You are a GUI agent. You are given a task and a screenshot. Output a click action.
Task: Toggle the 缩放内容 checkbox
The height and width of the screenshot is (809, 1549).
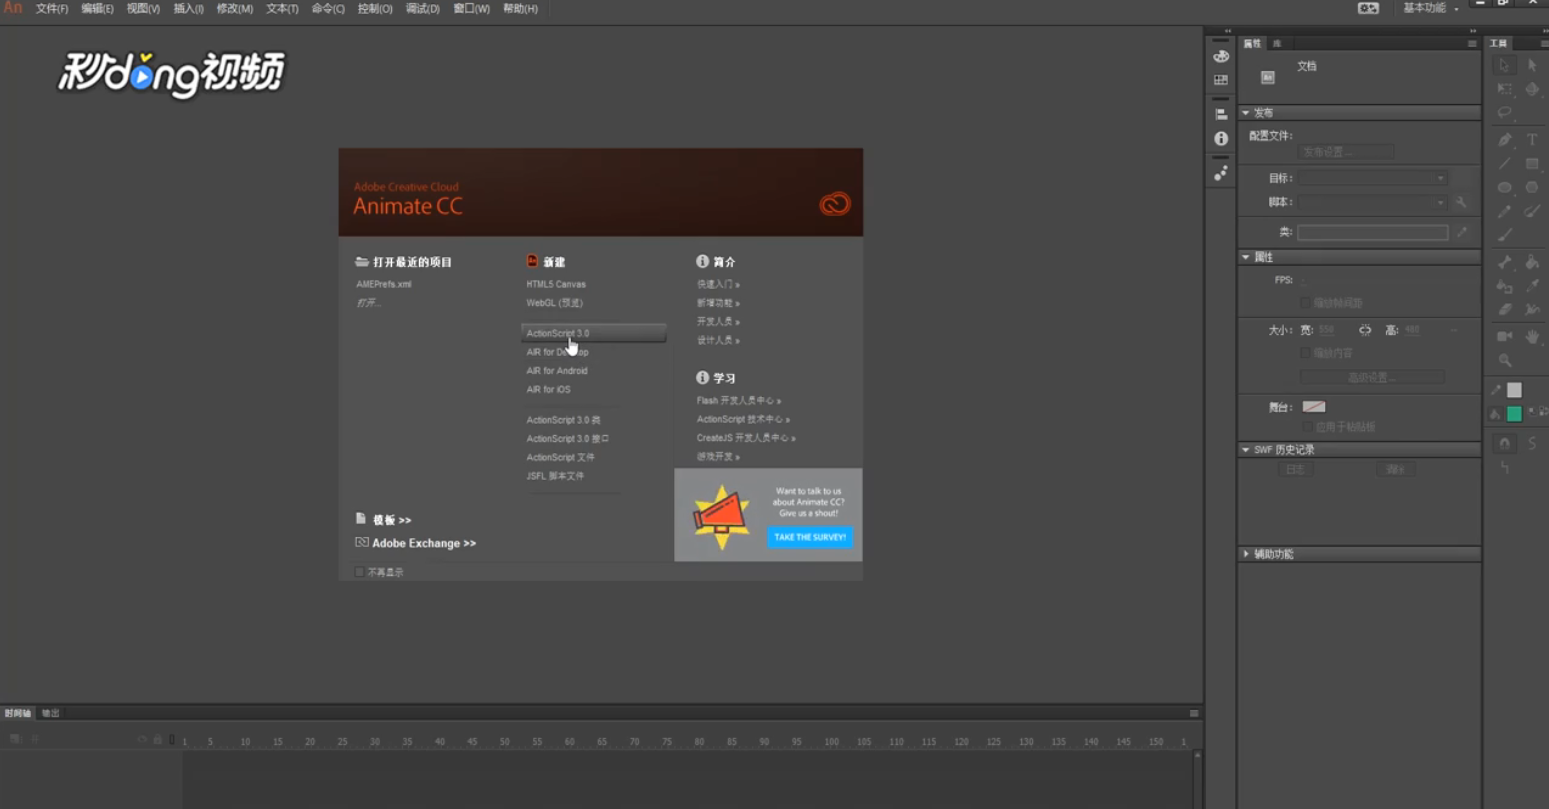pyautogui.click(x=1305, y=353)
